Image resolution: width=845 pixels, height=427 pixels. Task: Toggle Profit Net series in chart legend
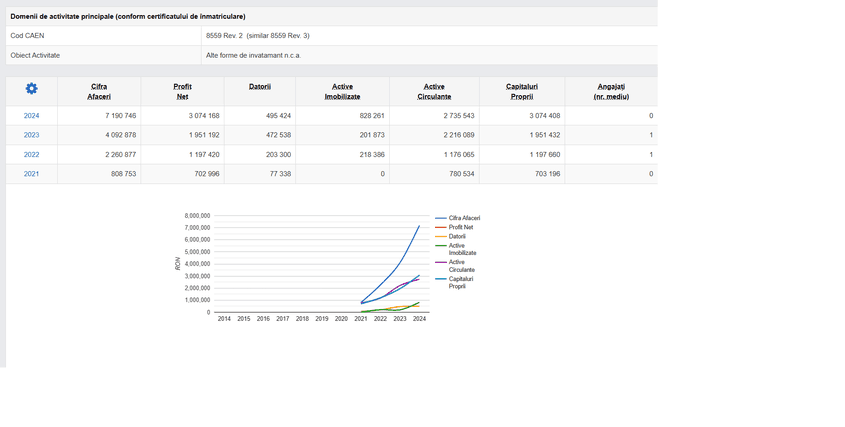pos(461,227)
